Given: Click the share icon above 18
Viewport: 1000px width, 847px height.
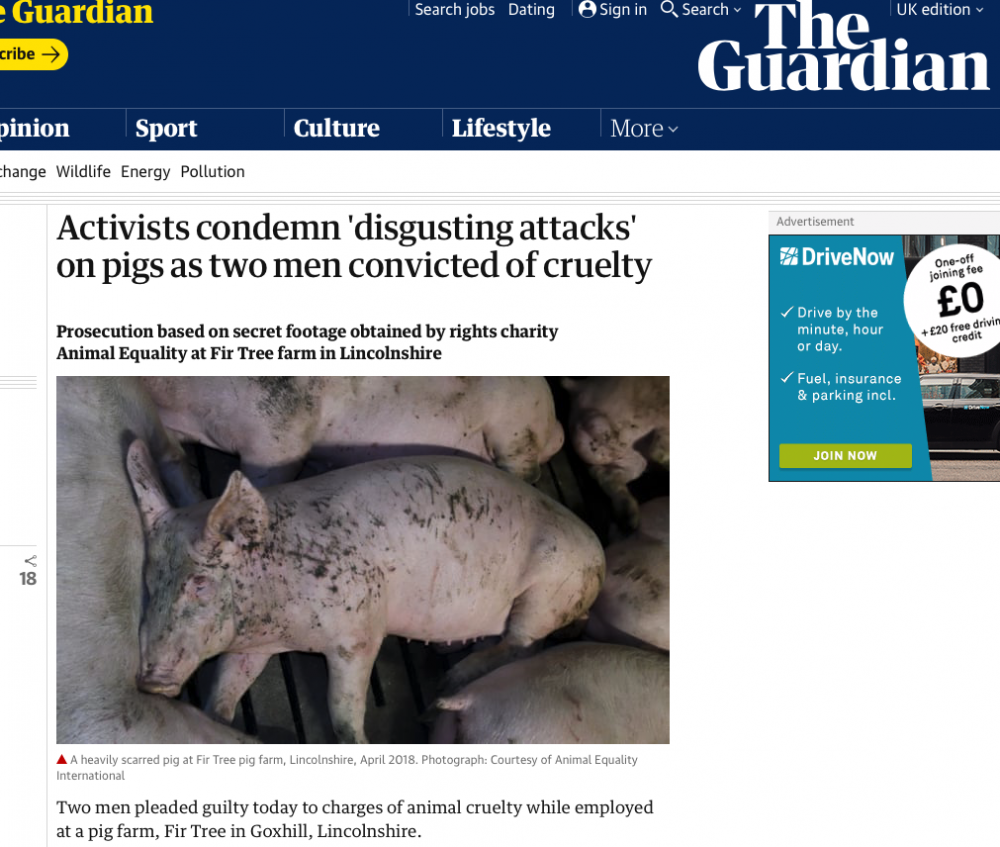Looking at the screenshot, I should coord(30,561).
